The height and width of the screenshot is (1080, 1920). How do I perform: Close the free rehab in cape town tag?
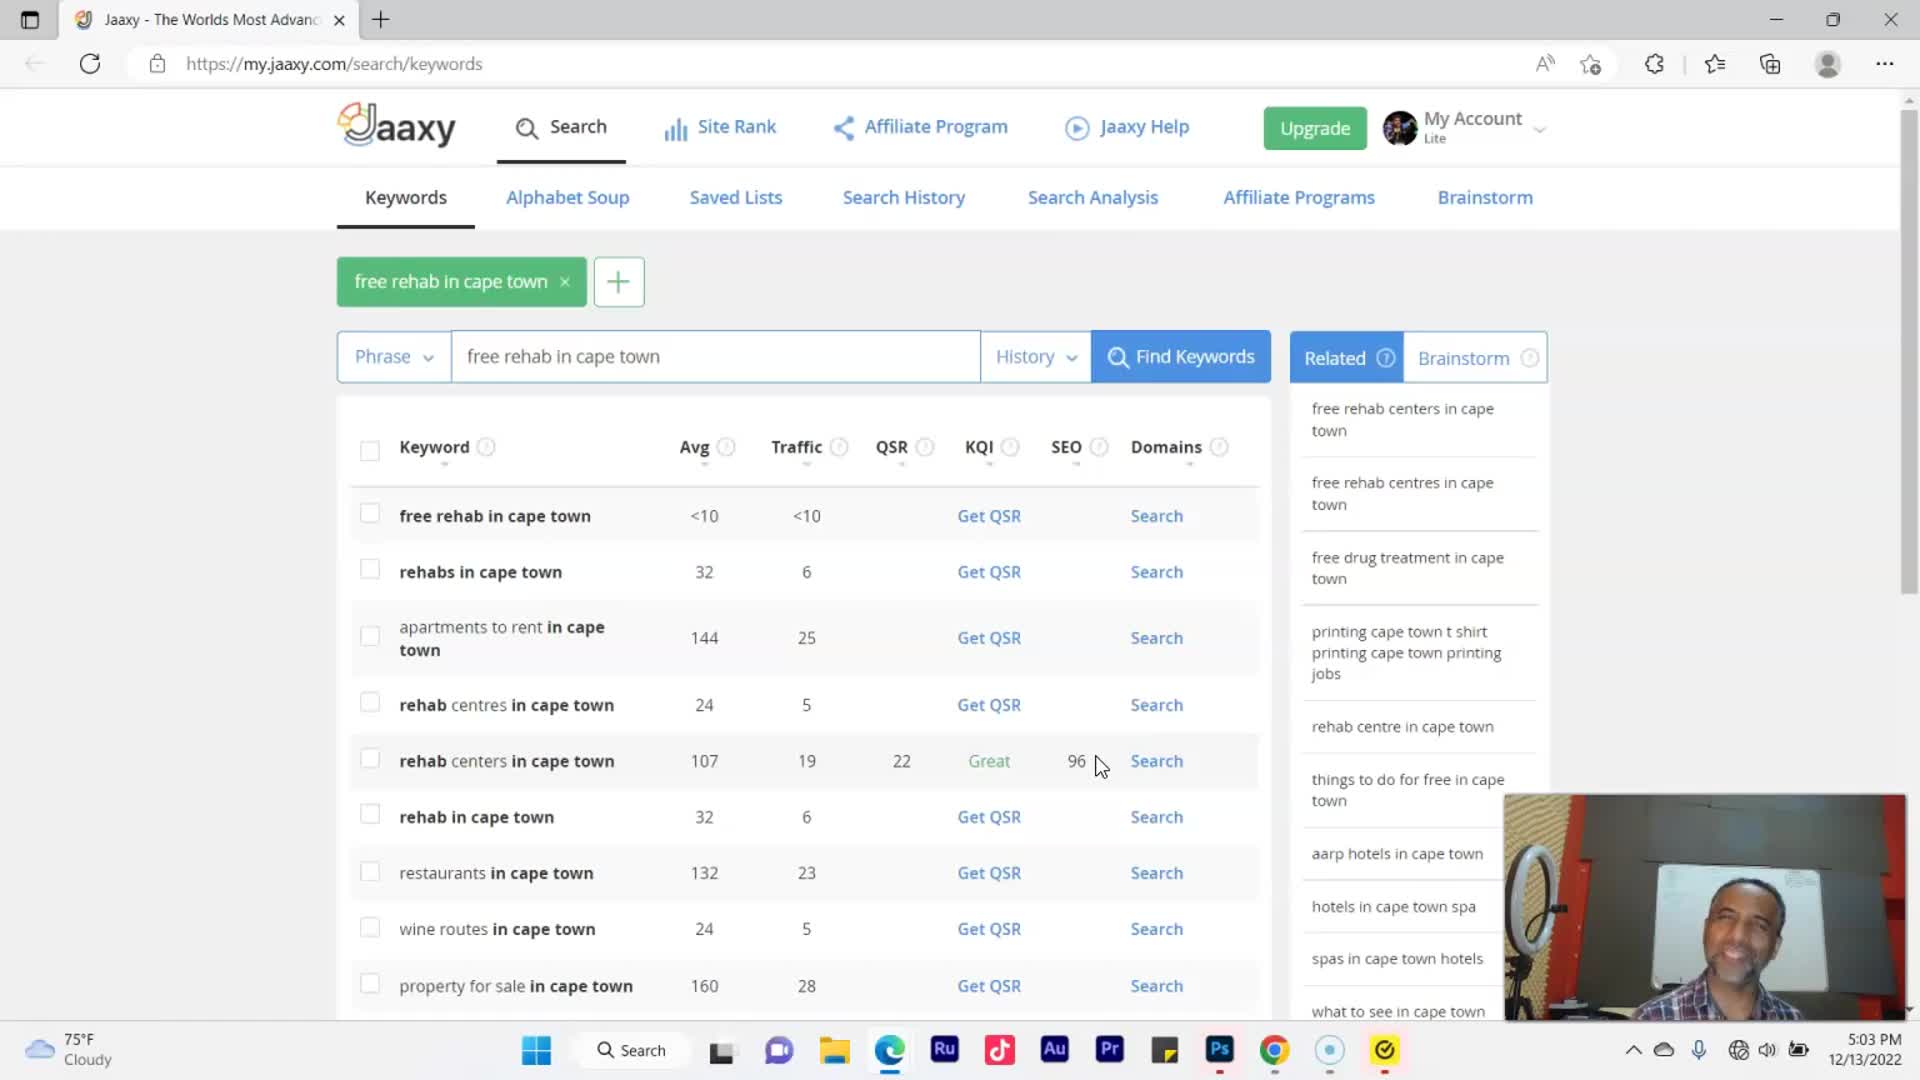565,282
